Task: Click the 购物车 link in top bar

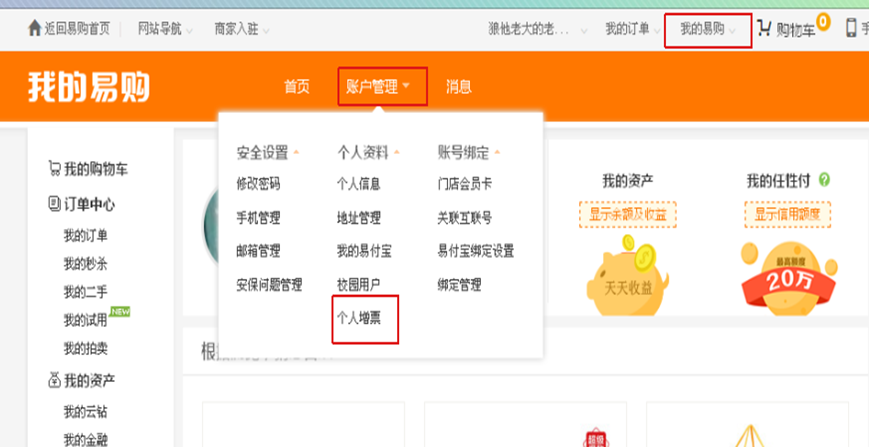Action: (795, 30)
